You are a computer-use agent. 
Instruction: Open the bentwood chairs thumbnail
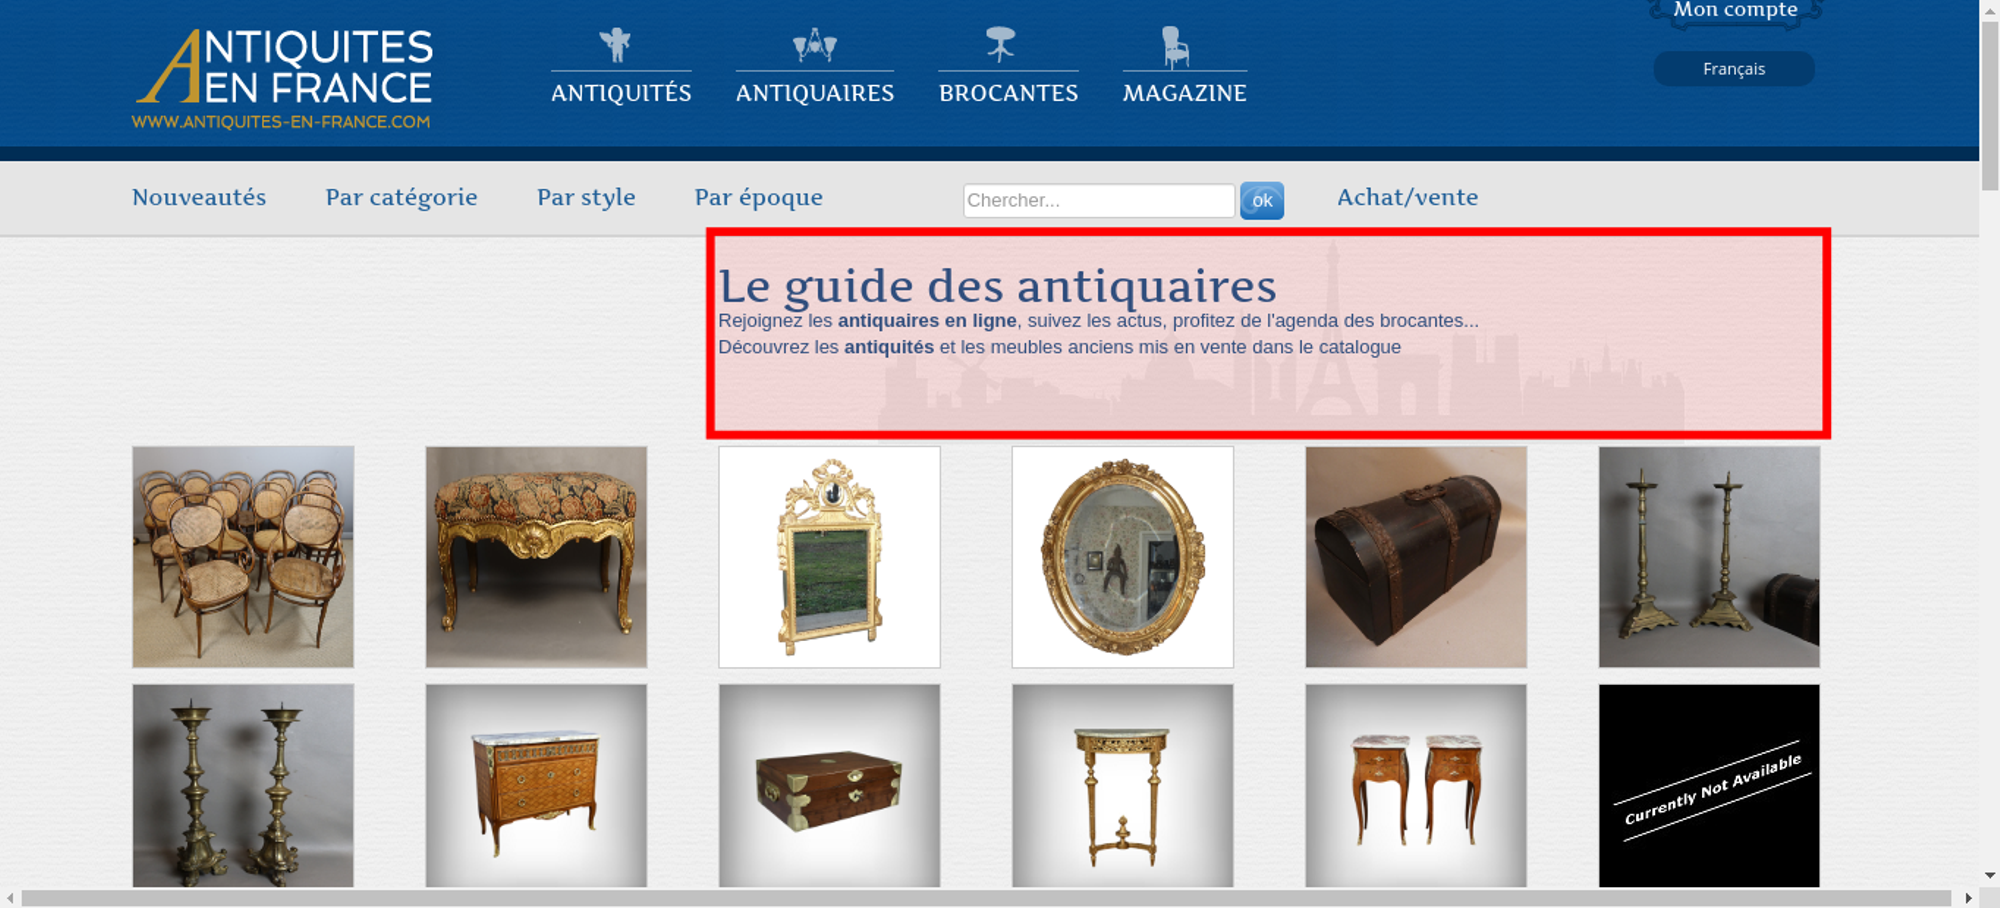click(x=243, y=557)
